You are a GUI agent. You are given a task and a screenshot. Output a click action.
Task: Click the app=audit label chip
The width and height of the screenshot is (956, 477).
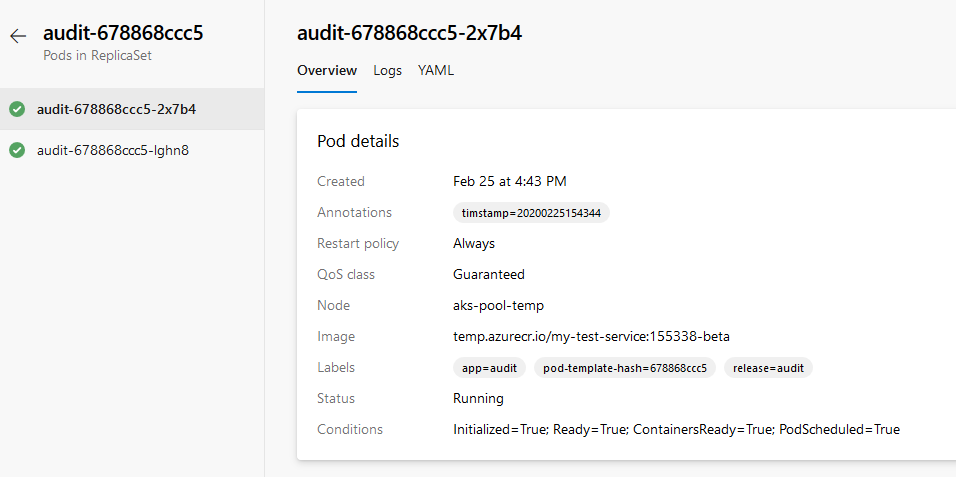tap(489, 368)
